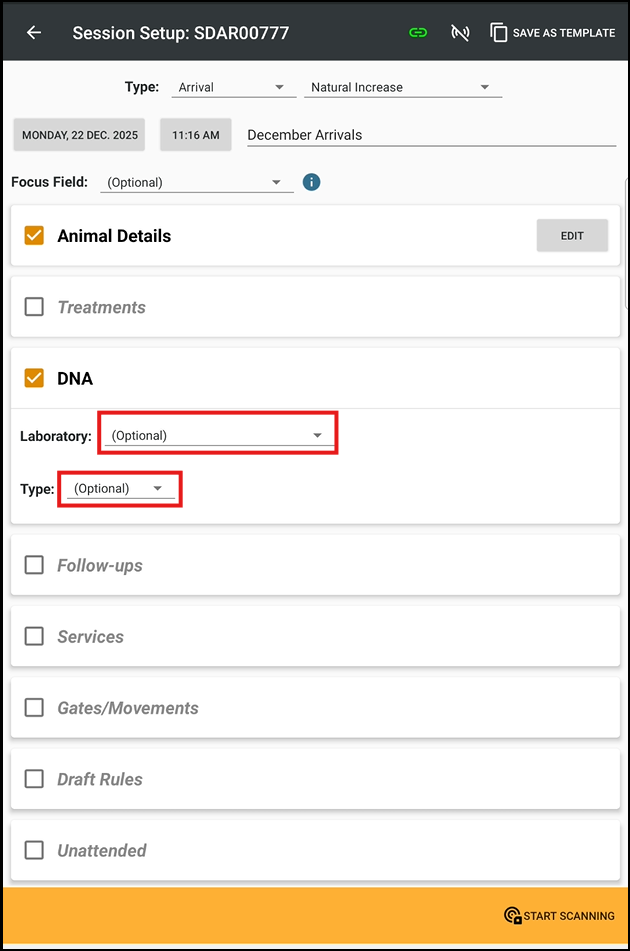Click the Start Scanning icon
The image size is (630, 951).
click(513, 915)
